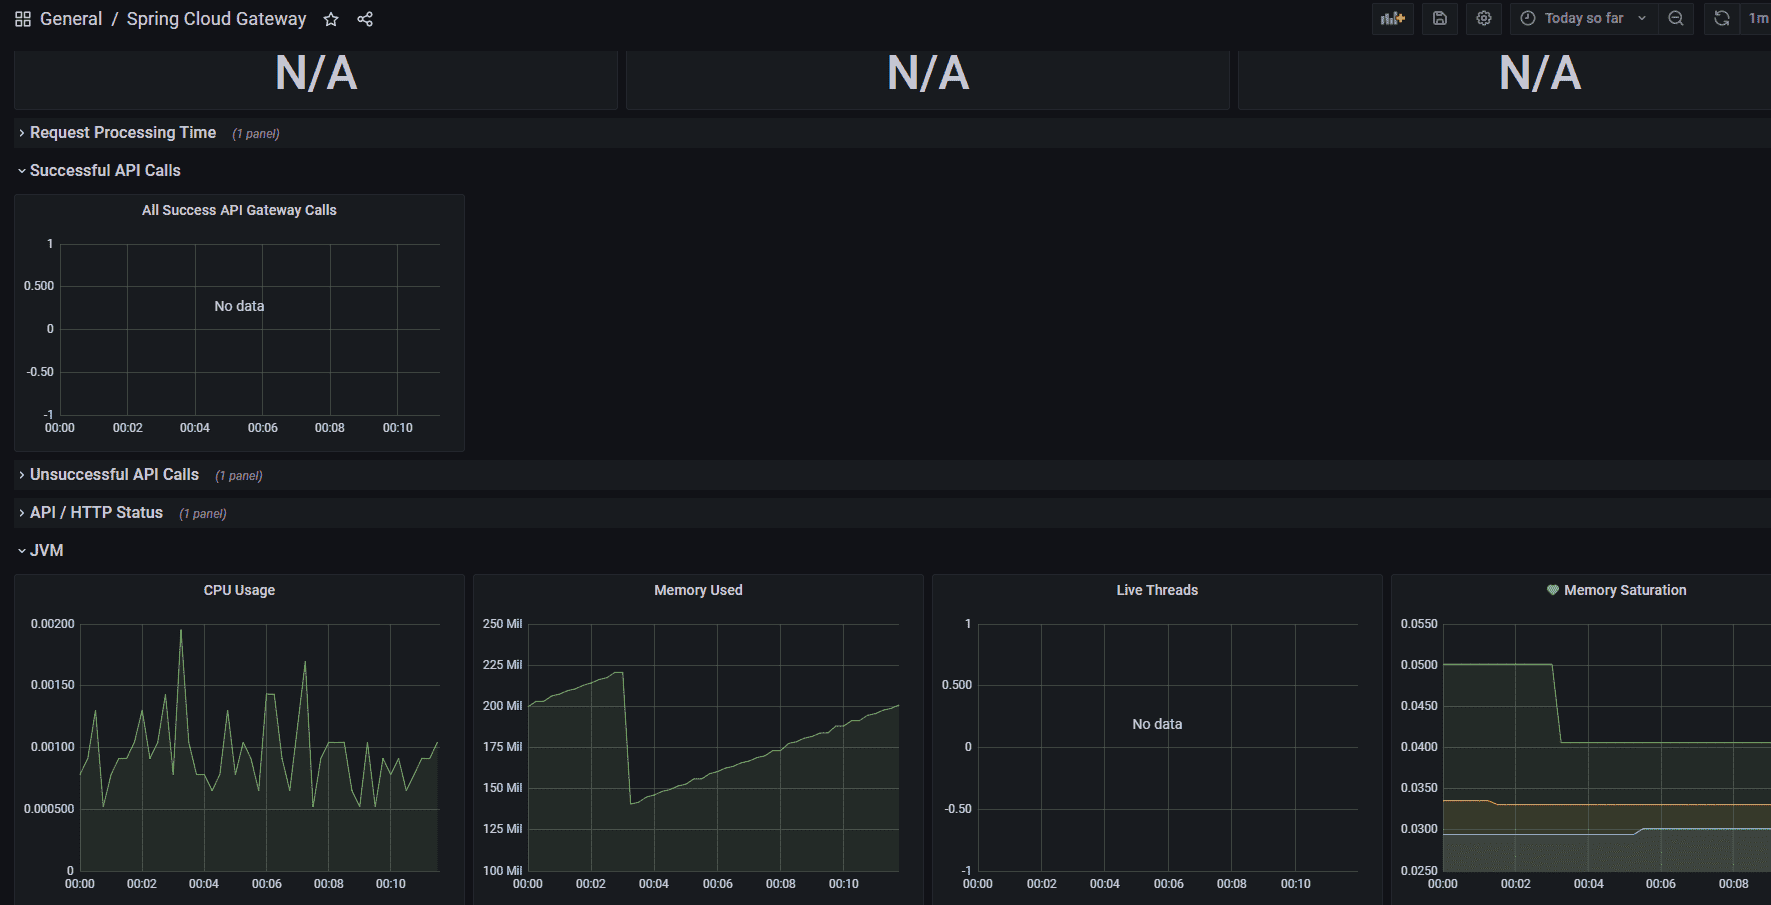Open All Success API Gateway Calls panel menu
The width and height of the screenshot is (1771, 905).
(239, 210)
